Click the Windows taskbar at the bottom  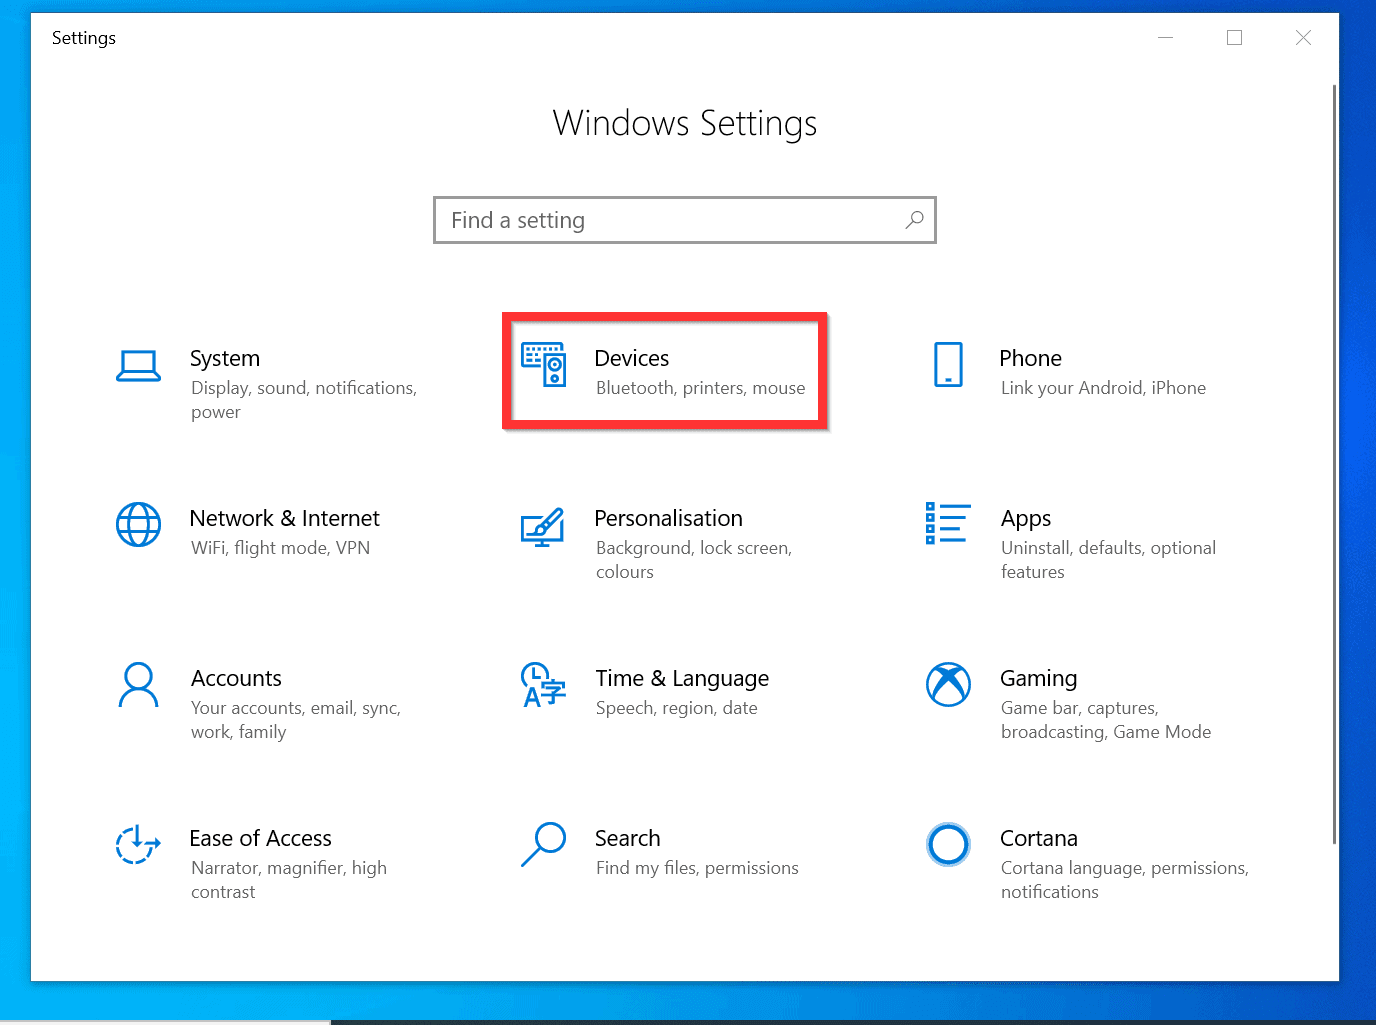[x=688, y=1020]
